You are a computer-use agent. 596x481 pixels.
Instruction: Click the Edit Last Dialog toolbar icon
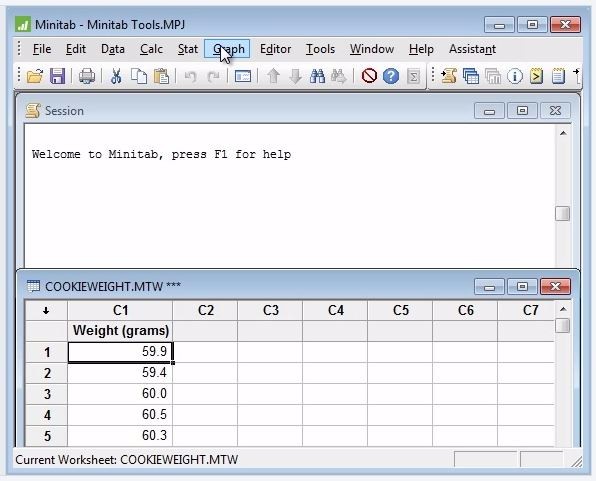click(243, 76)
